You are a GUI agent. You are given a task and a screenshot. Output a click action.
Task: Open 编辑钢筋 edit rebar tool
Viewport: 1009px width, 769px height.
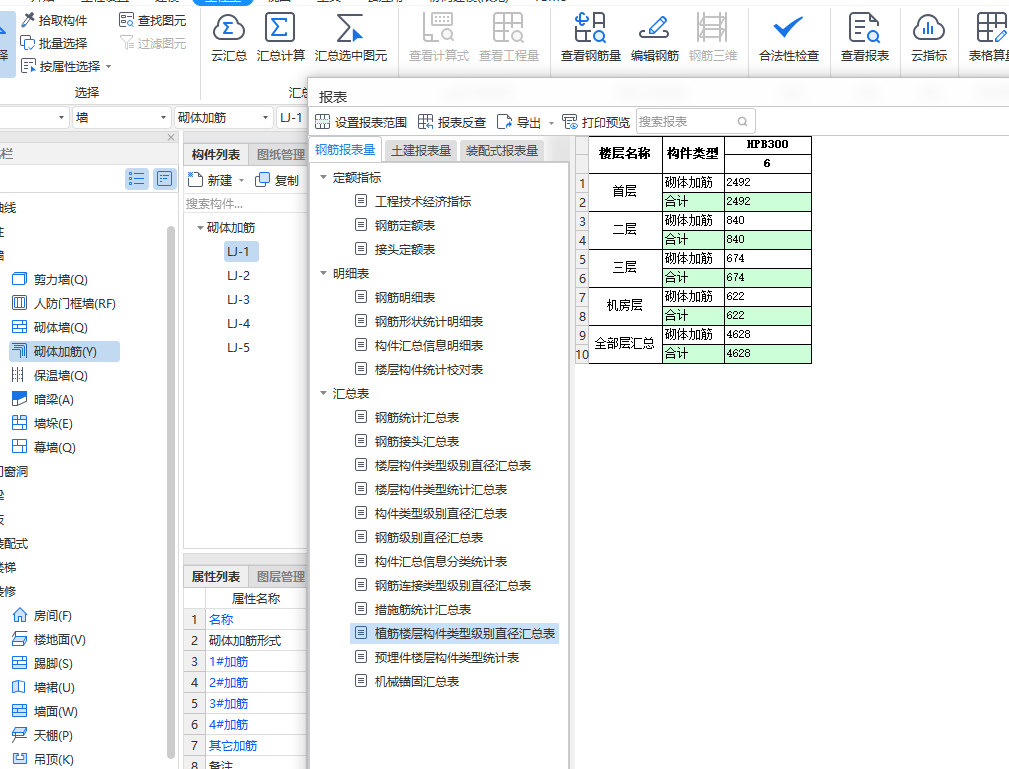(654, 37)
